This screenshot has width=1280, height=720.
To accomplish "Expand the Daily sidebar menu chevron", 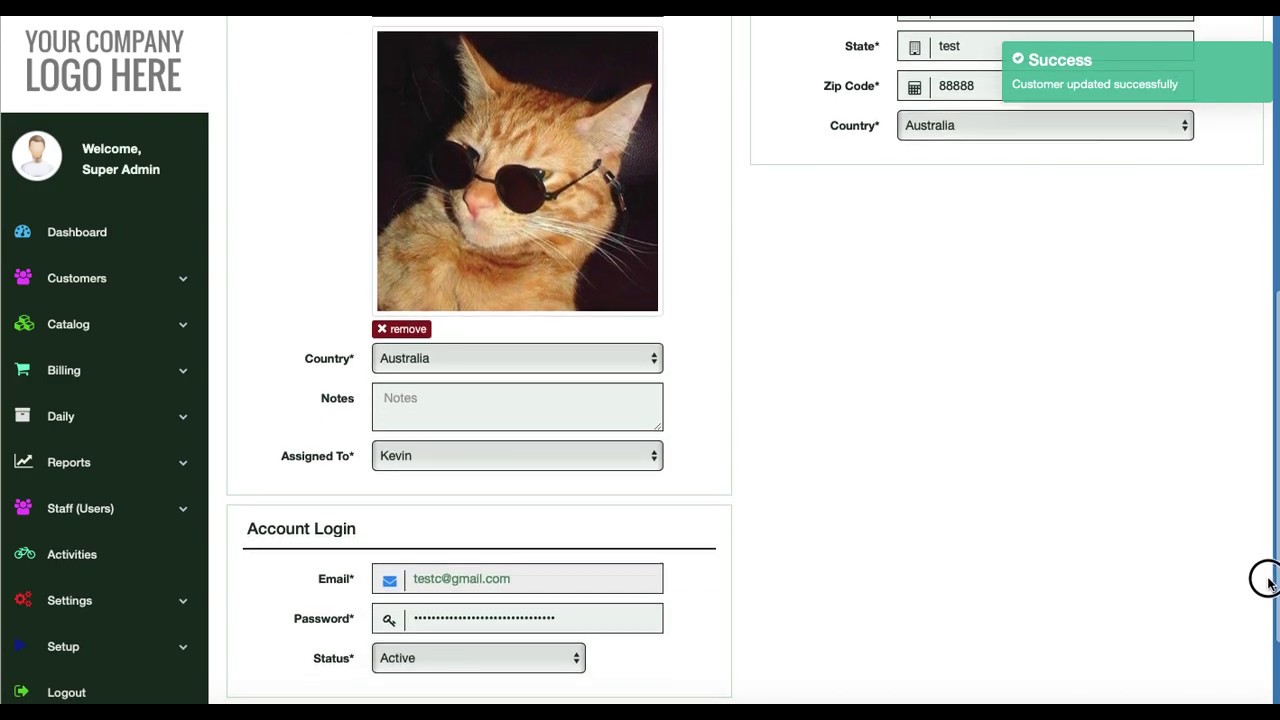I will pyautogui.click(x=183, y=417).
